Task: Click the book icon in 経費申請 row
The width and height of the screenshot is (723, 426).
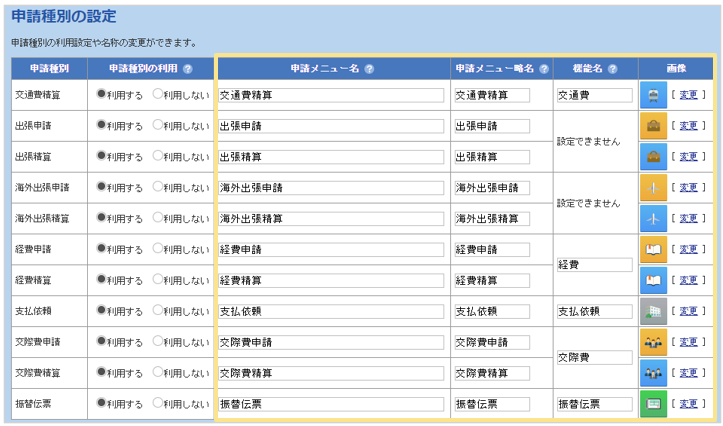Action: point(653,249)
